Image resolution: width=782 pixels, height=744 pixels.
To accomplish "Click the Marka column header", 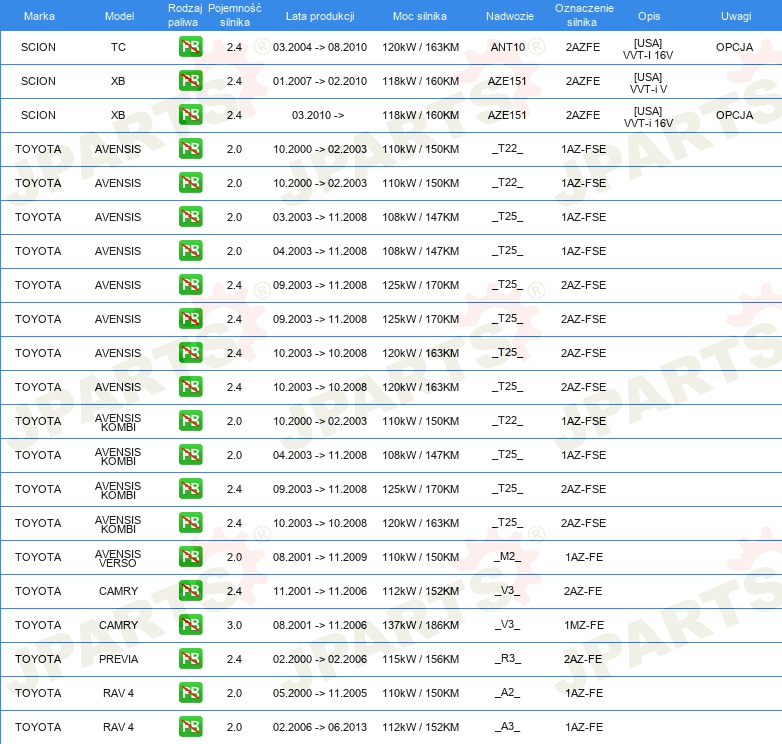I will click(39, 16).
